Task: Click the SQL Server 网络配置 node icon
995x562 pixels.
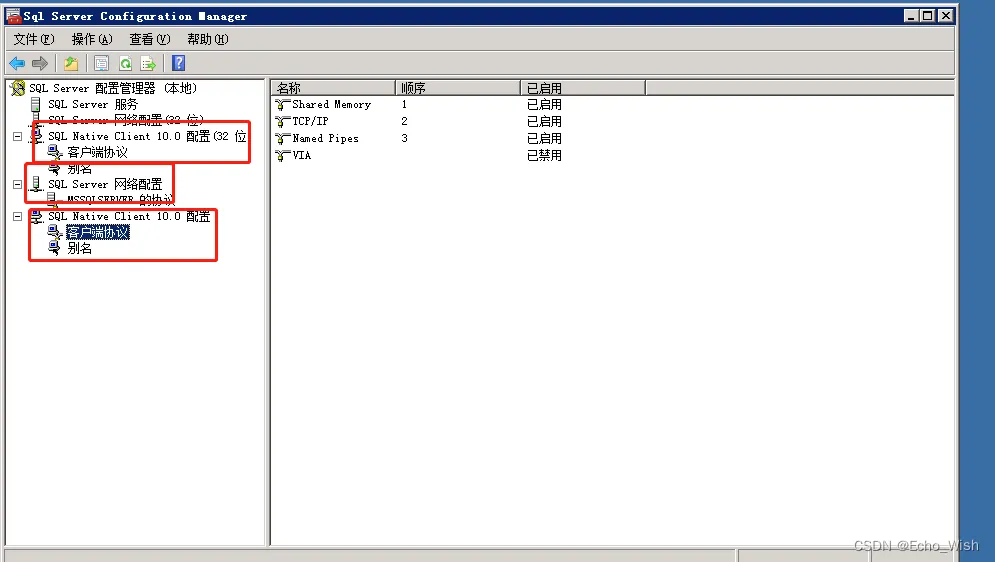Action: pos(36,185)
